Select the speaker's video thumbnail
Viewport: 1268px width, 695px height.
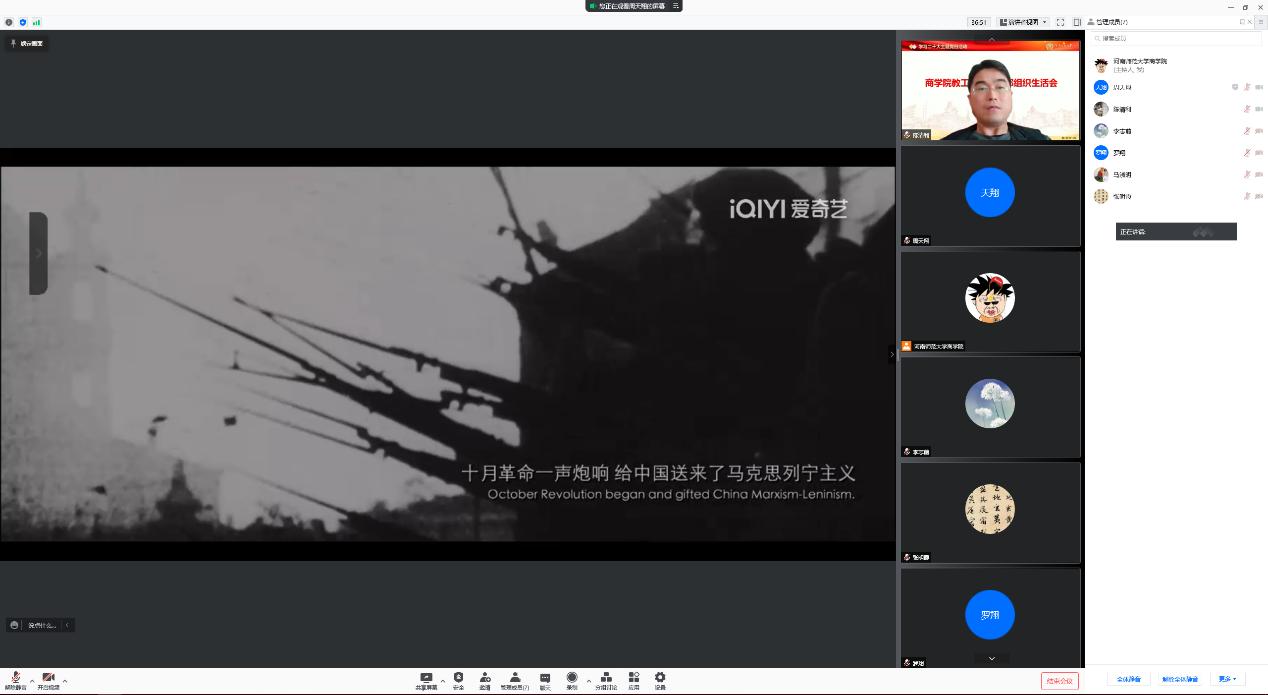point(990,91)
